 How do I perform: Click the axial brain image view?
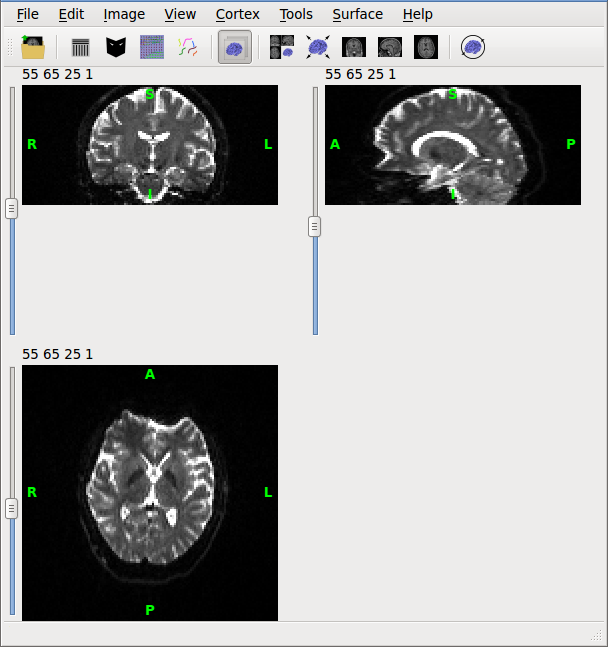click(x=150, y=492)
